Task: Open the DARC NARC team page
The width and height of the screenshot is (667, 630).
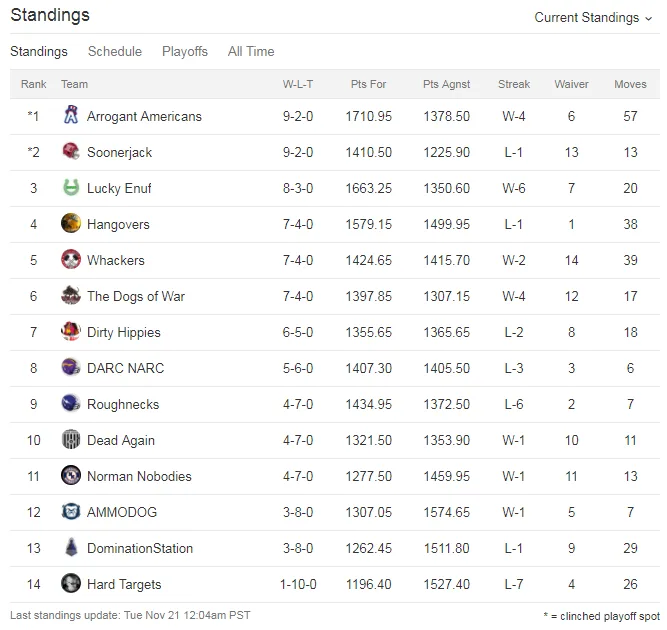Action: (125, 368)
